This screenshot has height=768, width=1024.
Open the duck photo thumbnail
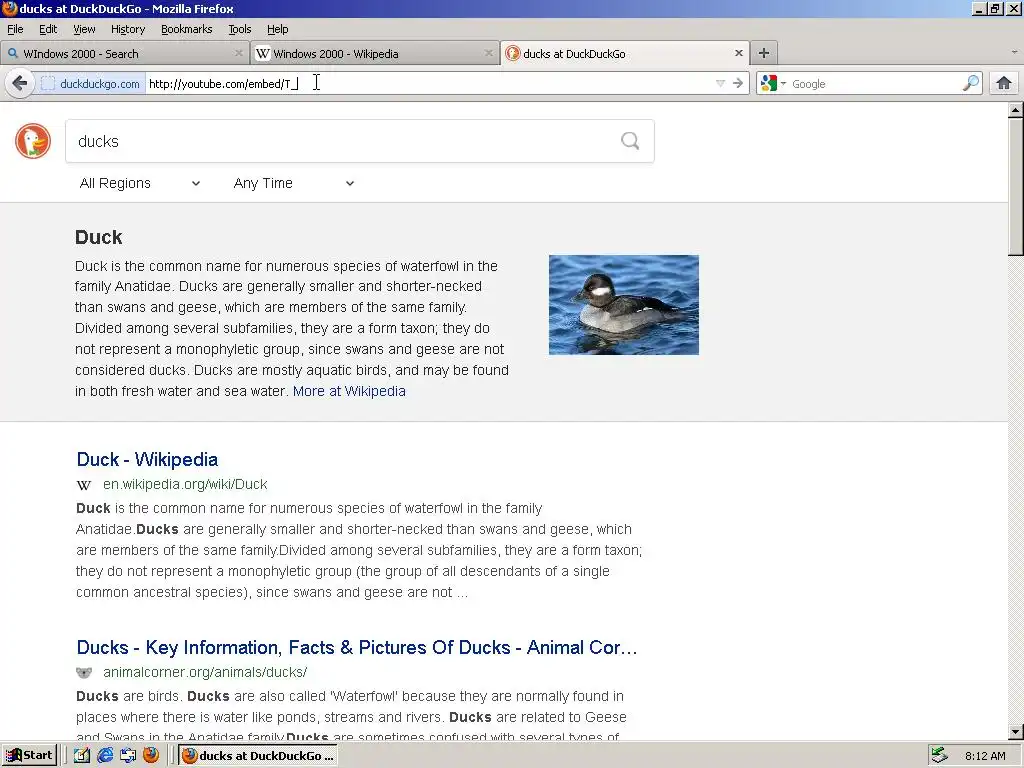624,305
